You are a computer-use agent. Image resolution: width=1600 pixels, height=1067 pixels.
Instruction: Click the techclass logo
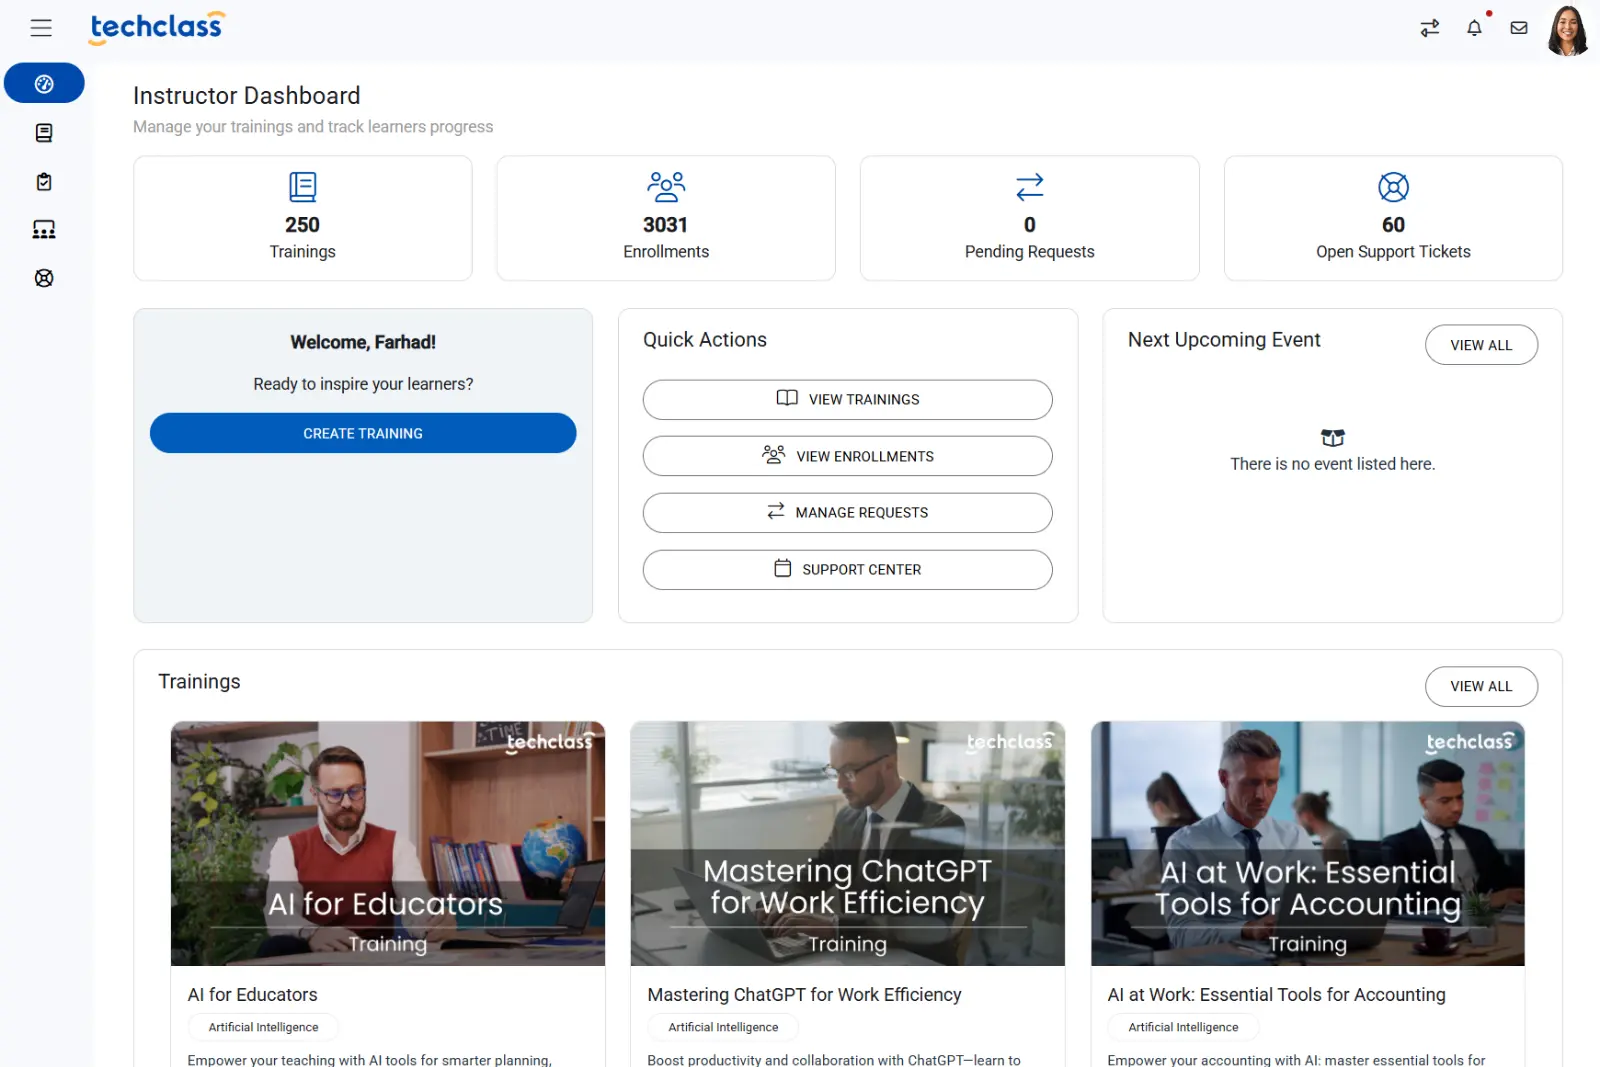pos(157,27)
